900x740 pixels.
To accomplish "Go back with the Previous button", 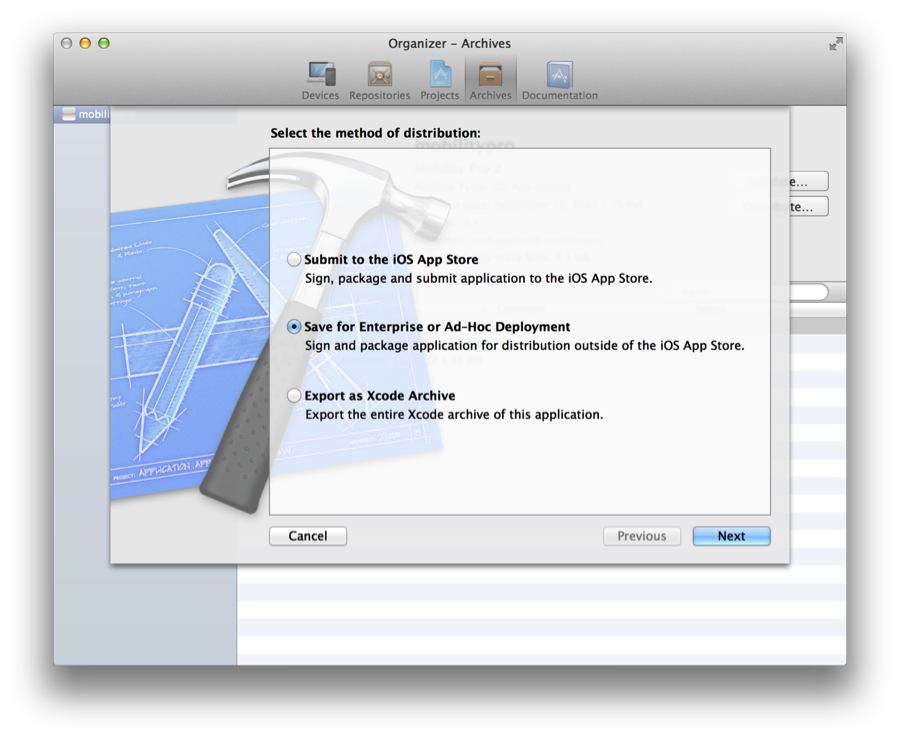I will (642, 536).
